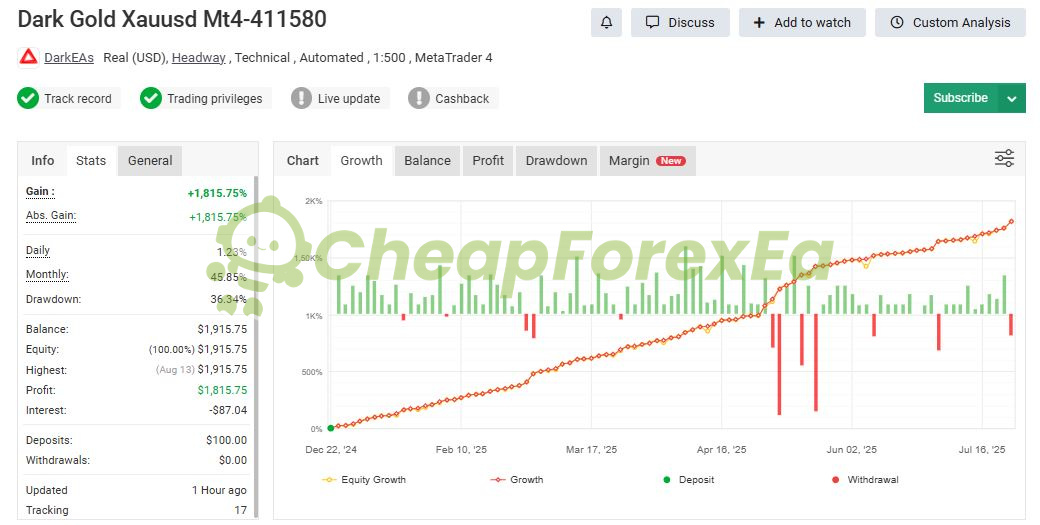Toggle Deposit legend series
This screenshot has width=1040, height=525.
688,479
